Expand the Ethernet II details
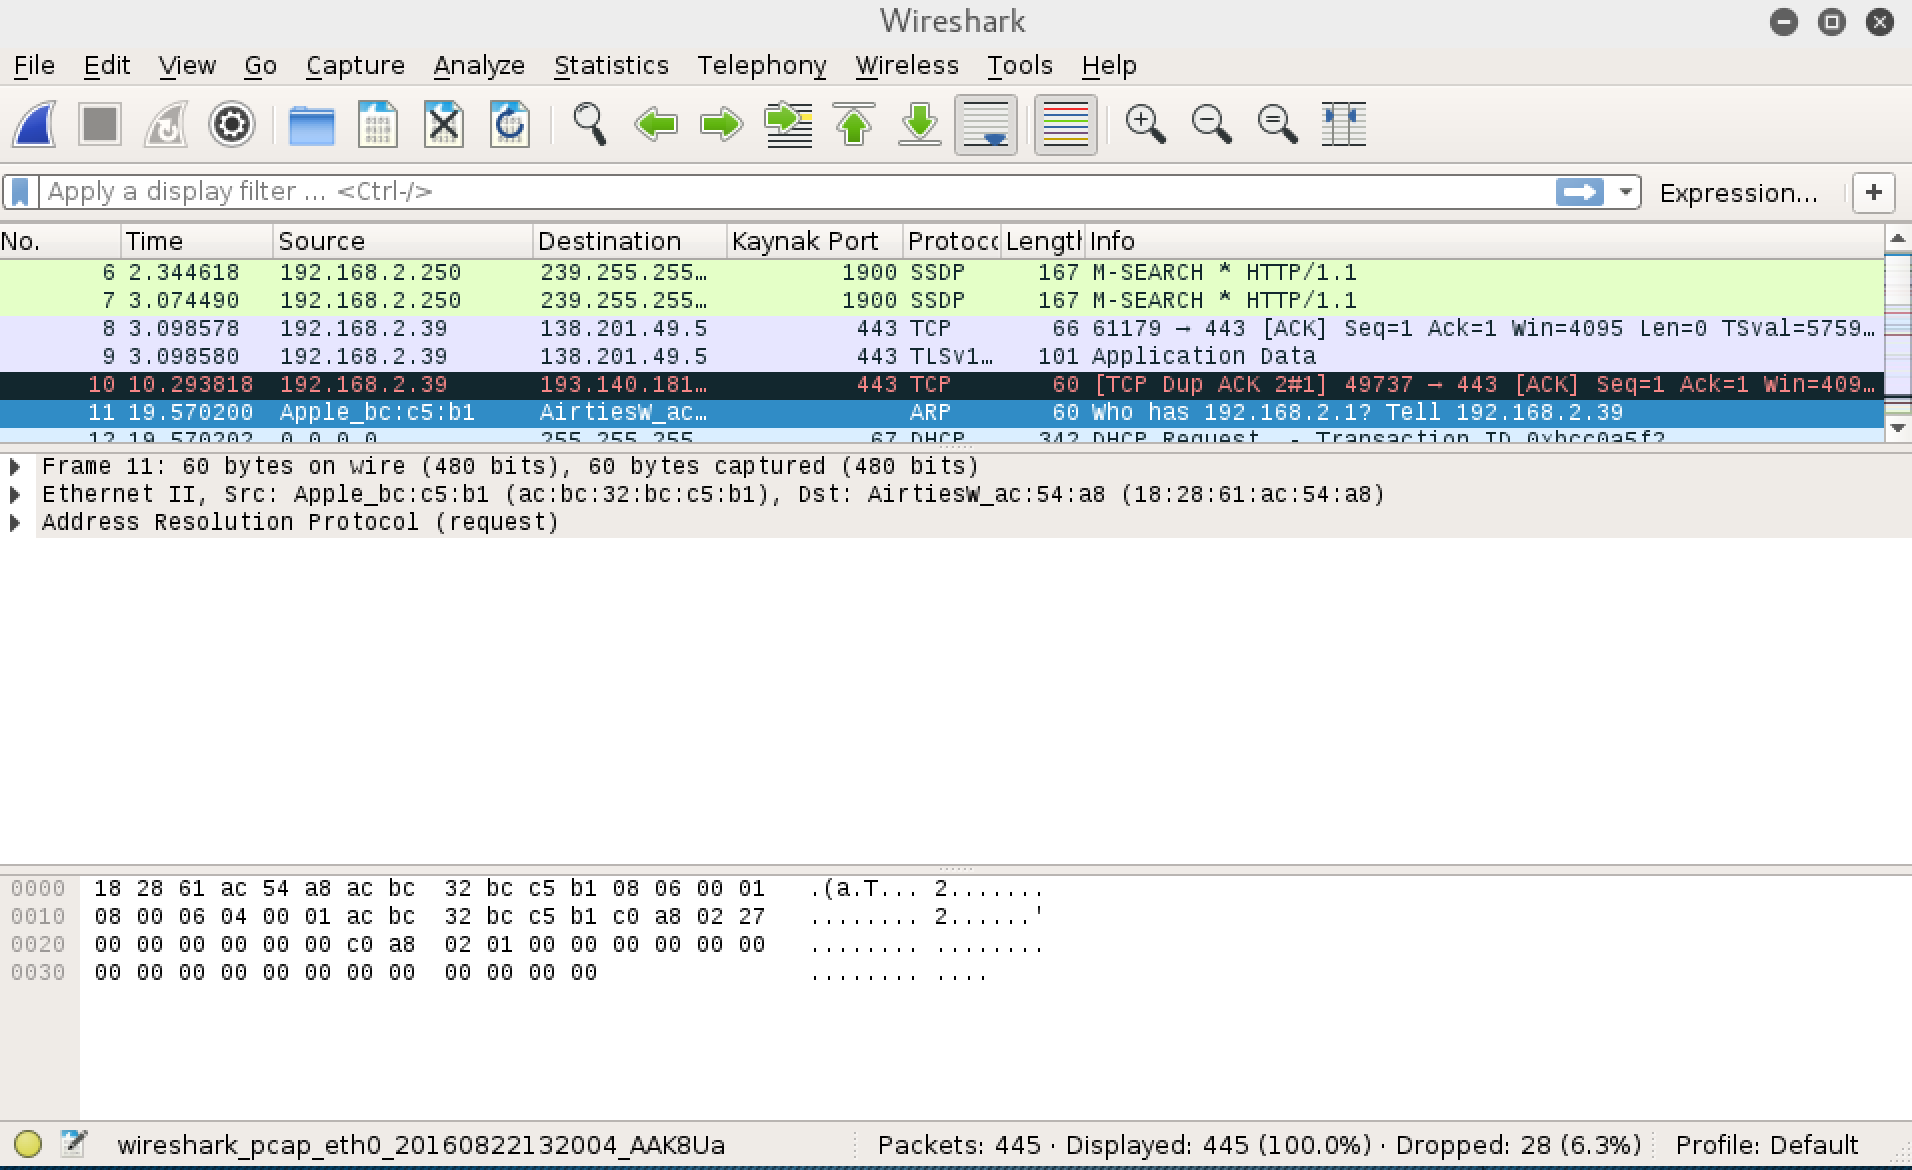 pyautogui.click(x=15, y=495)
